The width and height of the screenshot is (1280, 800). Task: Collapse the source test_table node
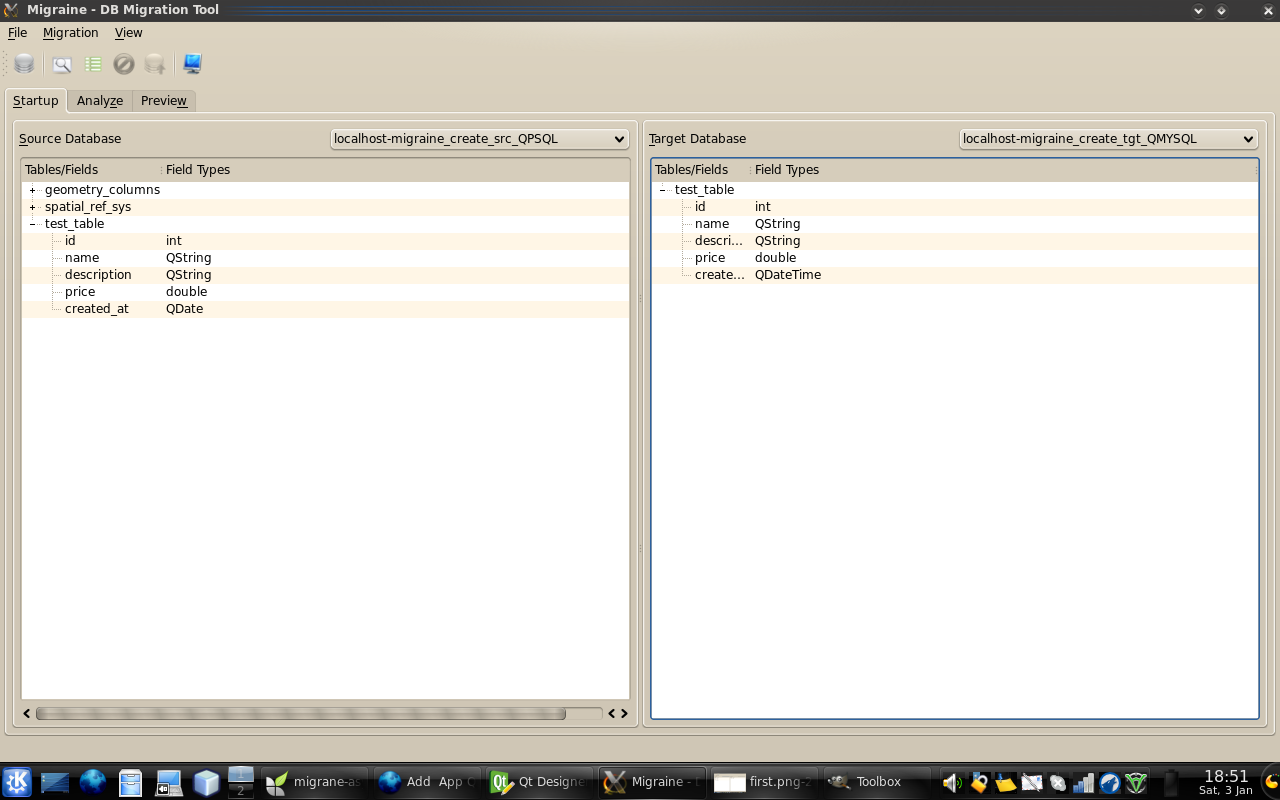coord(33,224)
